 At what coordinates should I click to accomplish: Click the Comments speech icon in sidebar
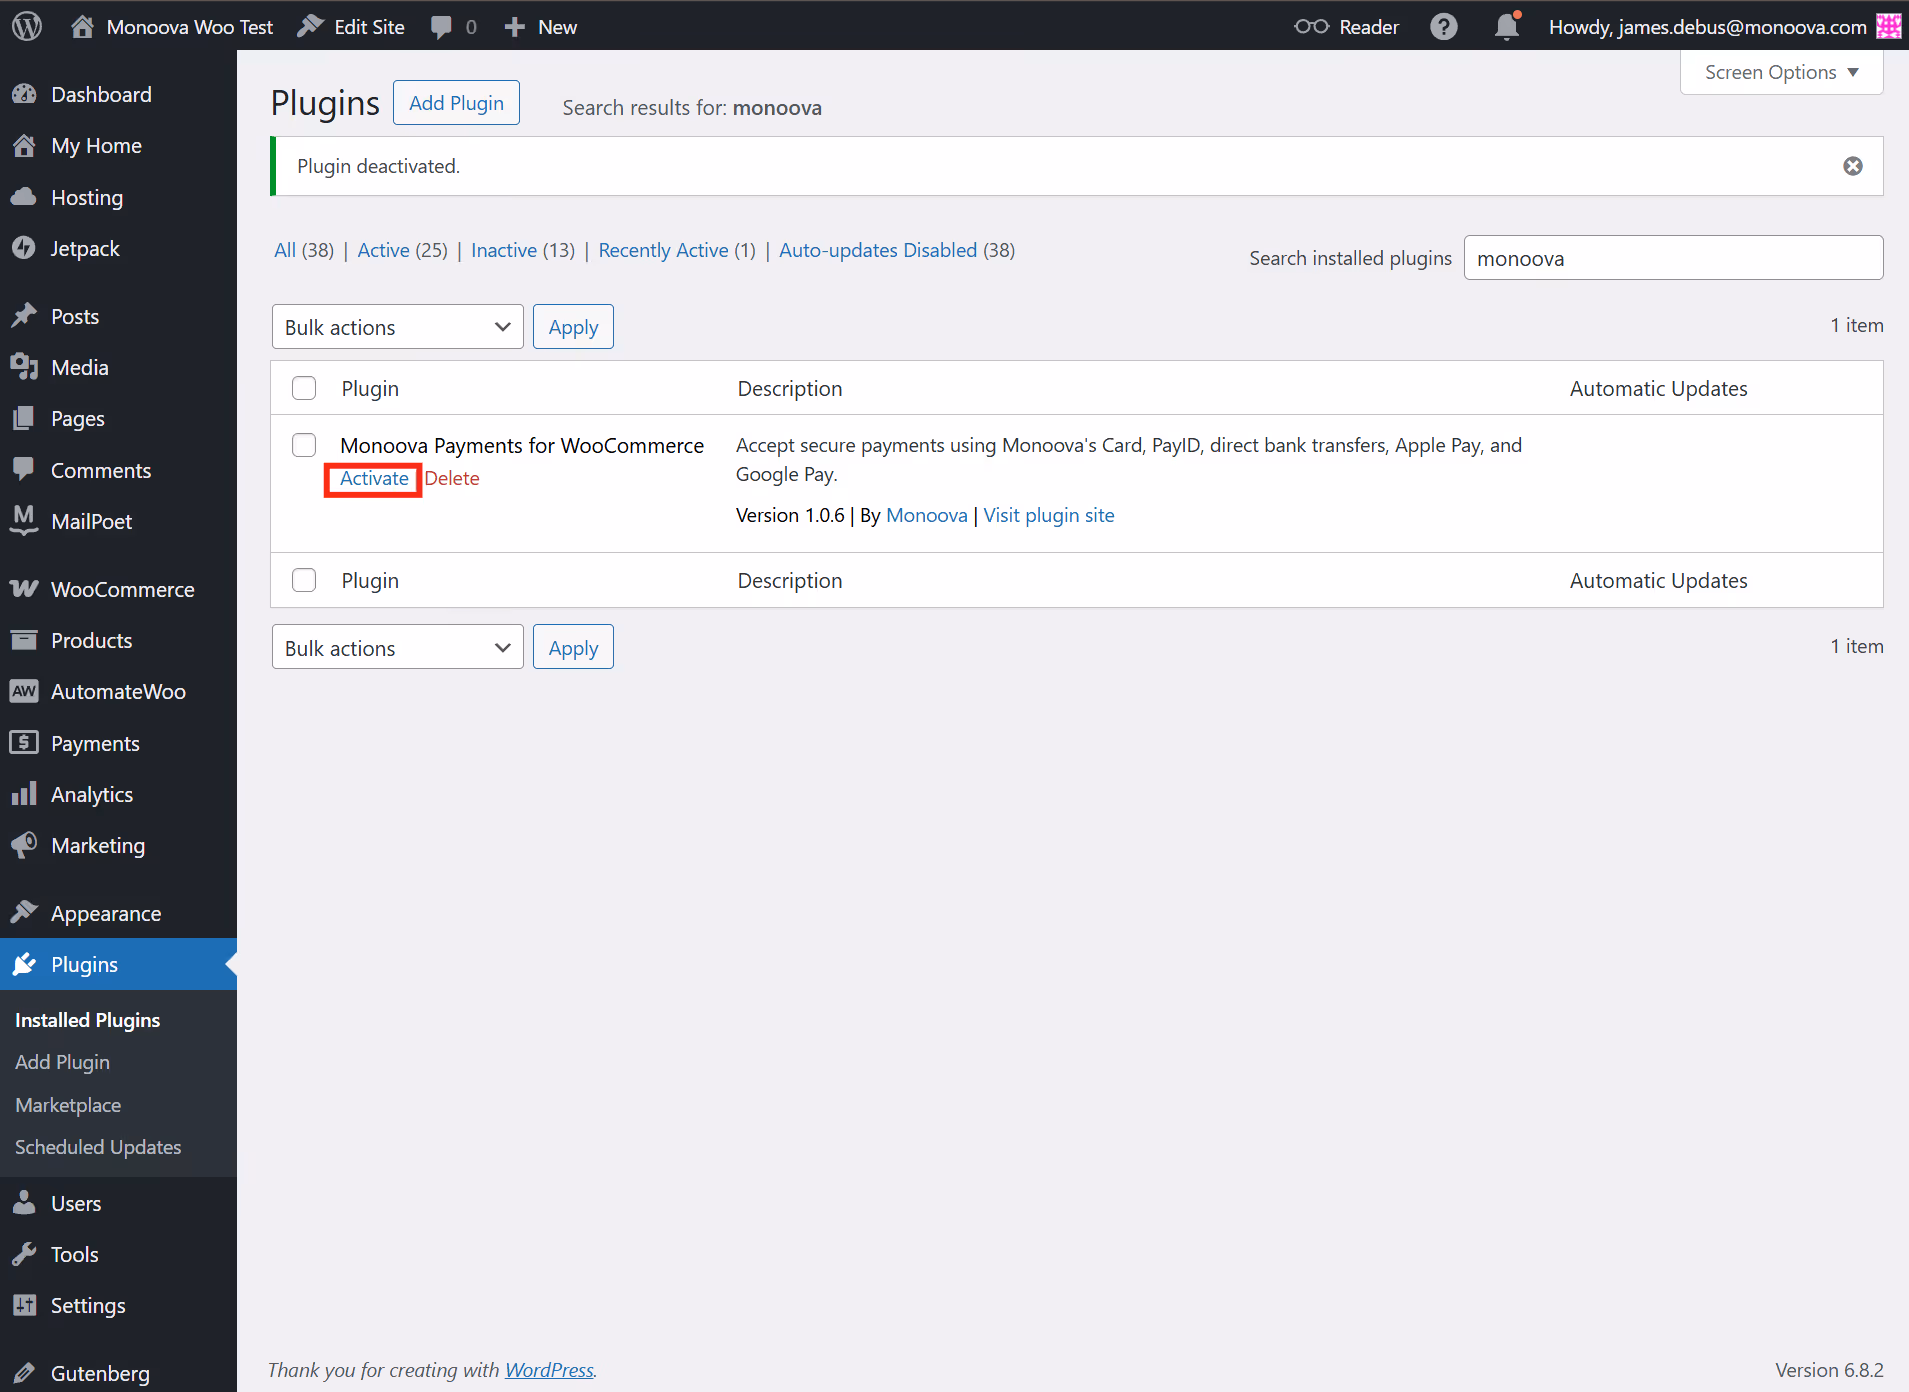click(24, 469)
